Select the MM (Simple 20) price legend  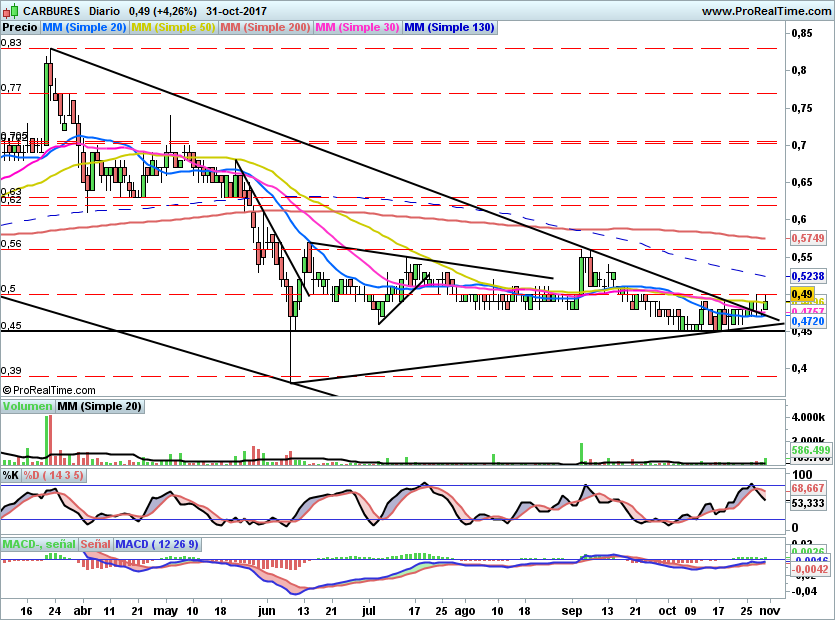click(86, 28)
